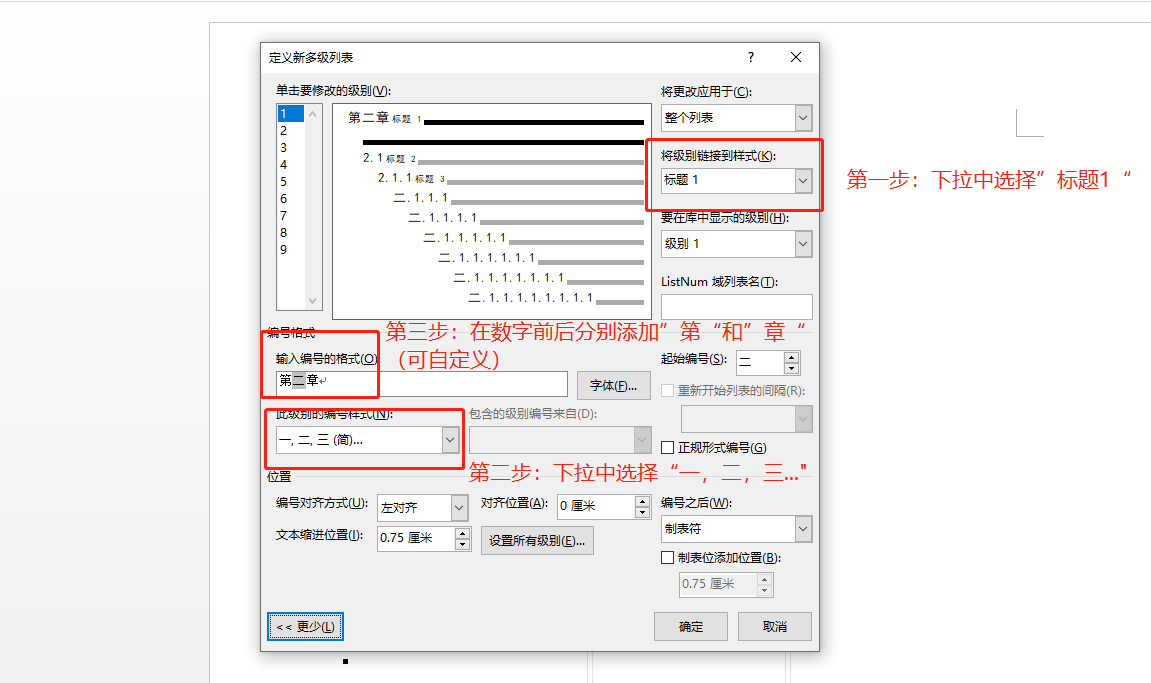
Task: Click the 确定 button to confirm
Action: pos(690,625)
